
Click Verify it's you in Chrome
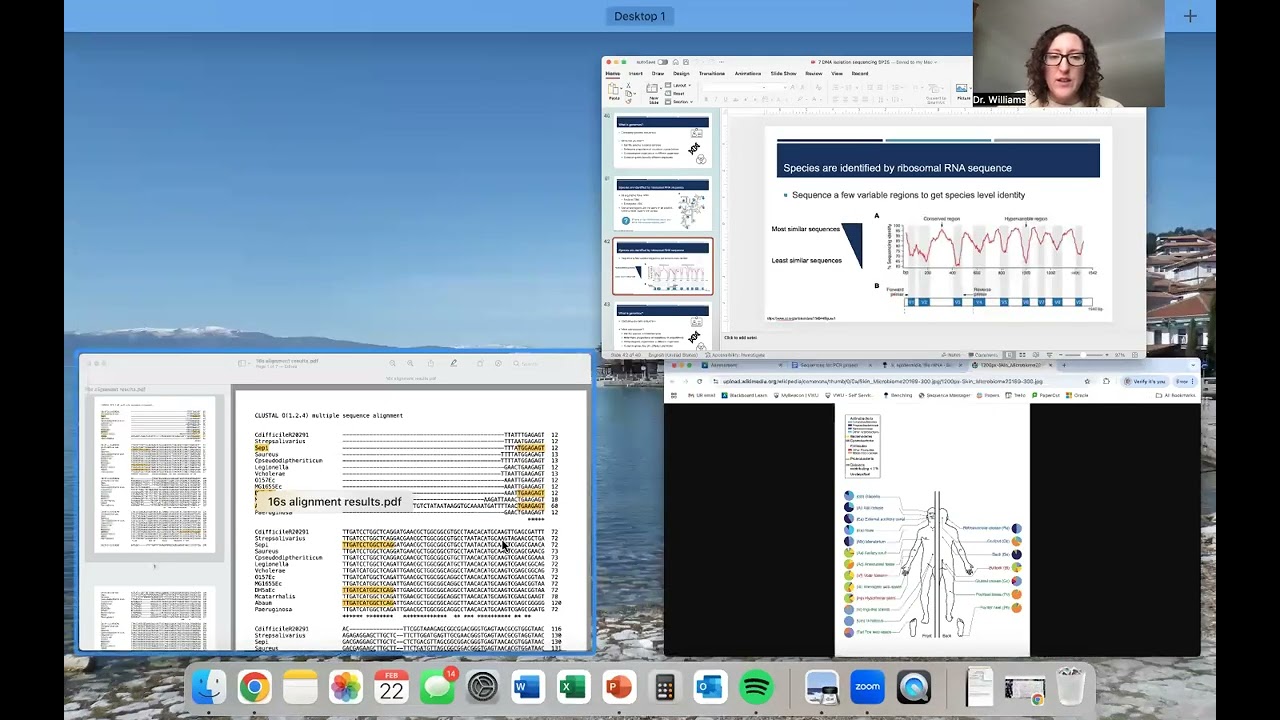tap(1145, 381)
